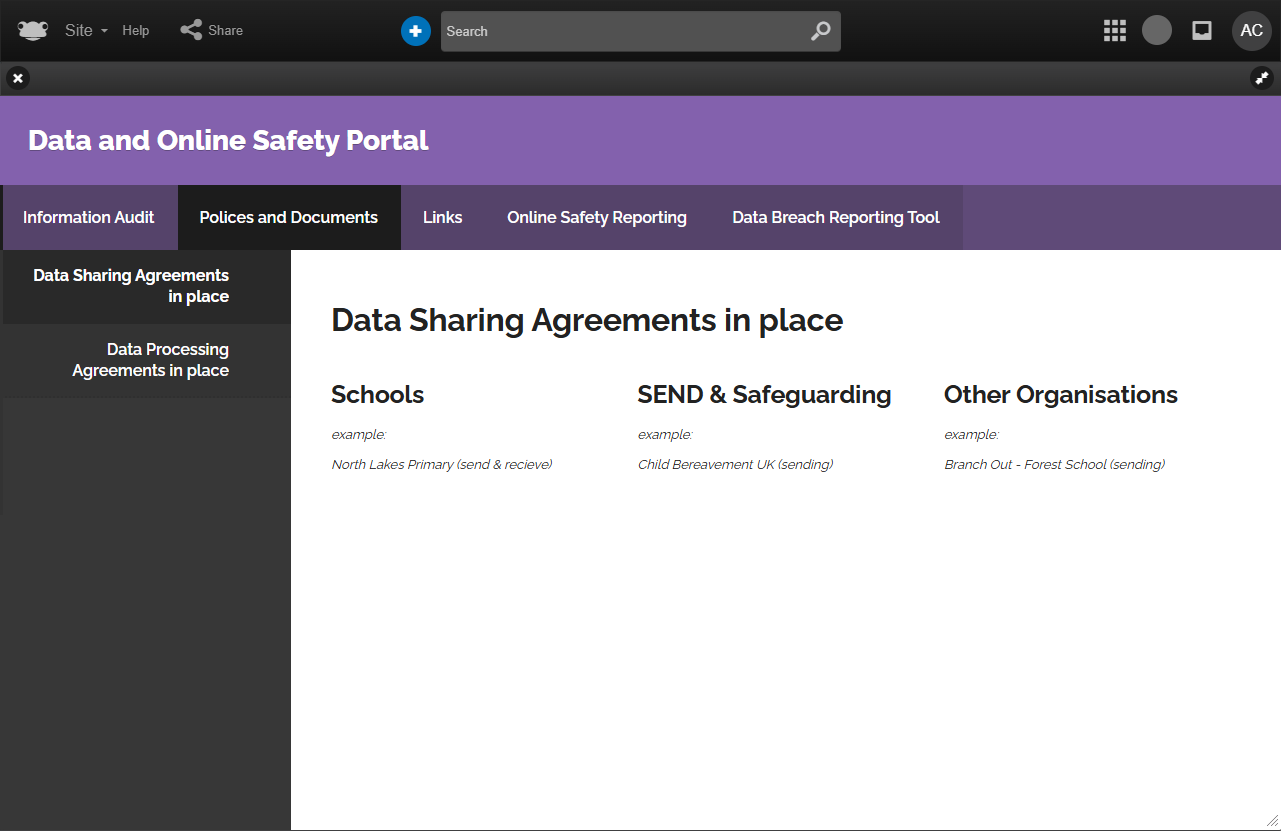This screenshot has width=1281, height=831.
Task: Click the Share icon
Action: [191, 30]
